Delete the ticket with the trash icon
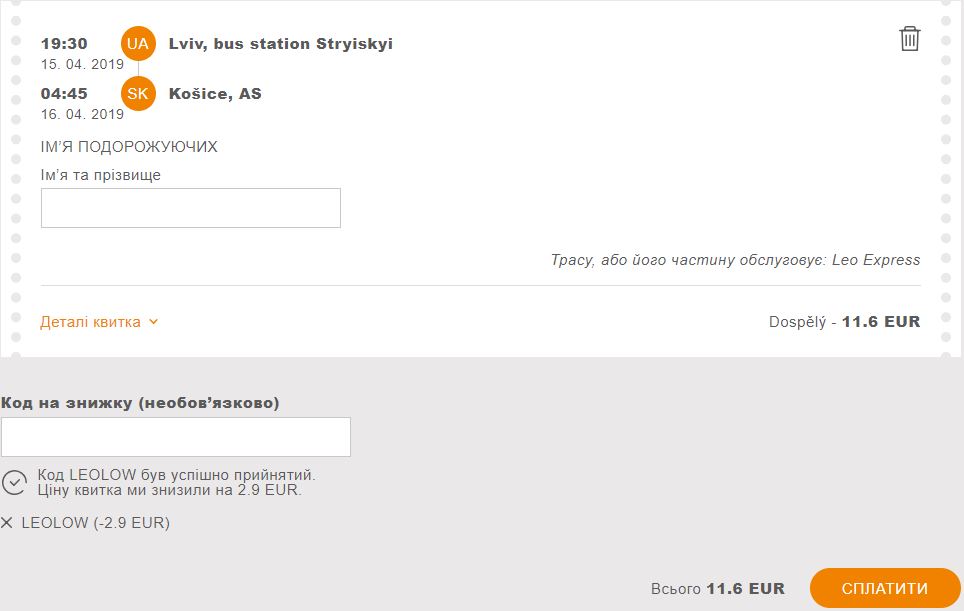The image size is (964, 611). (x=909, y=39)
